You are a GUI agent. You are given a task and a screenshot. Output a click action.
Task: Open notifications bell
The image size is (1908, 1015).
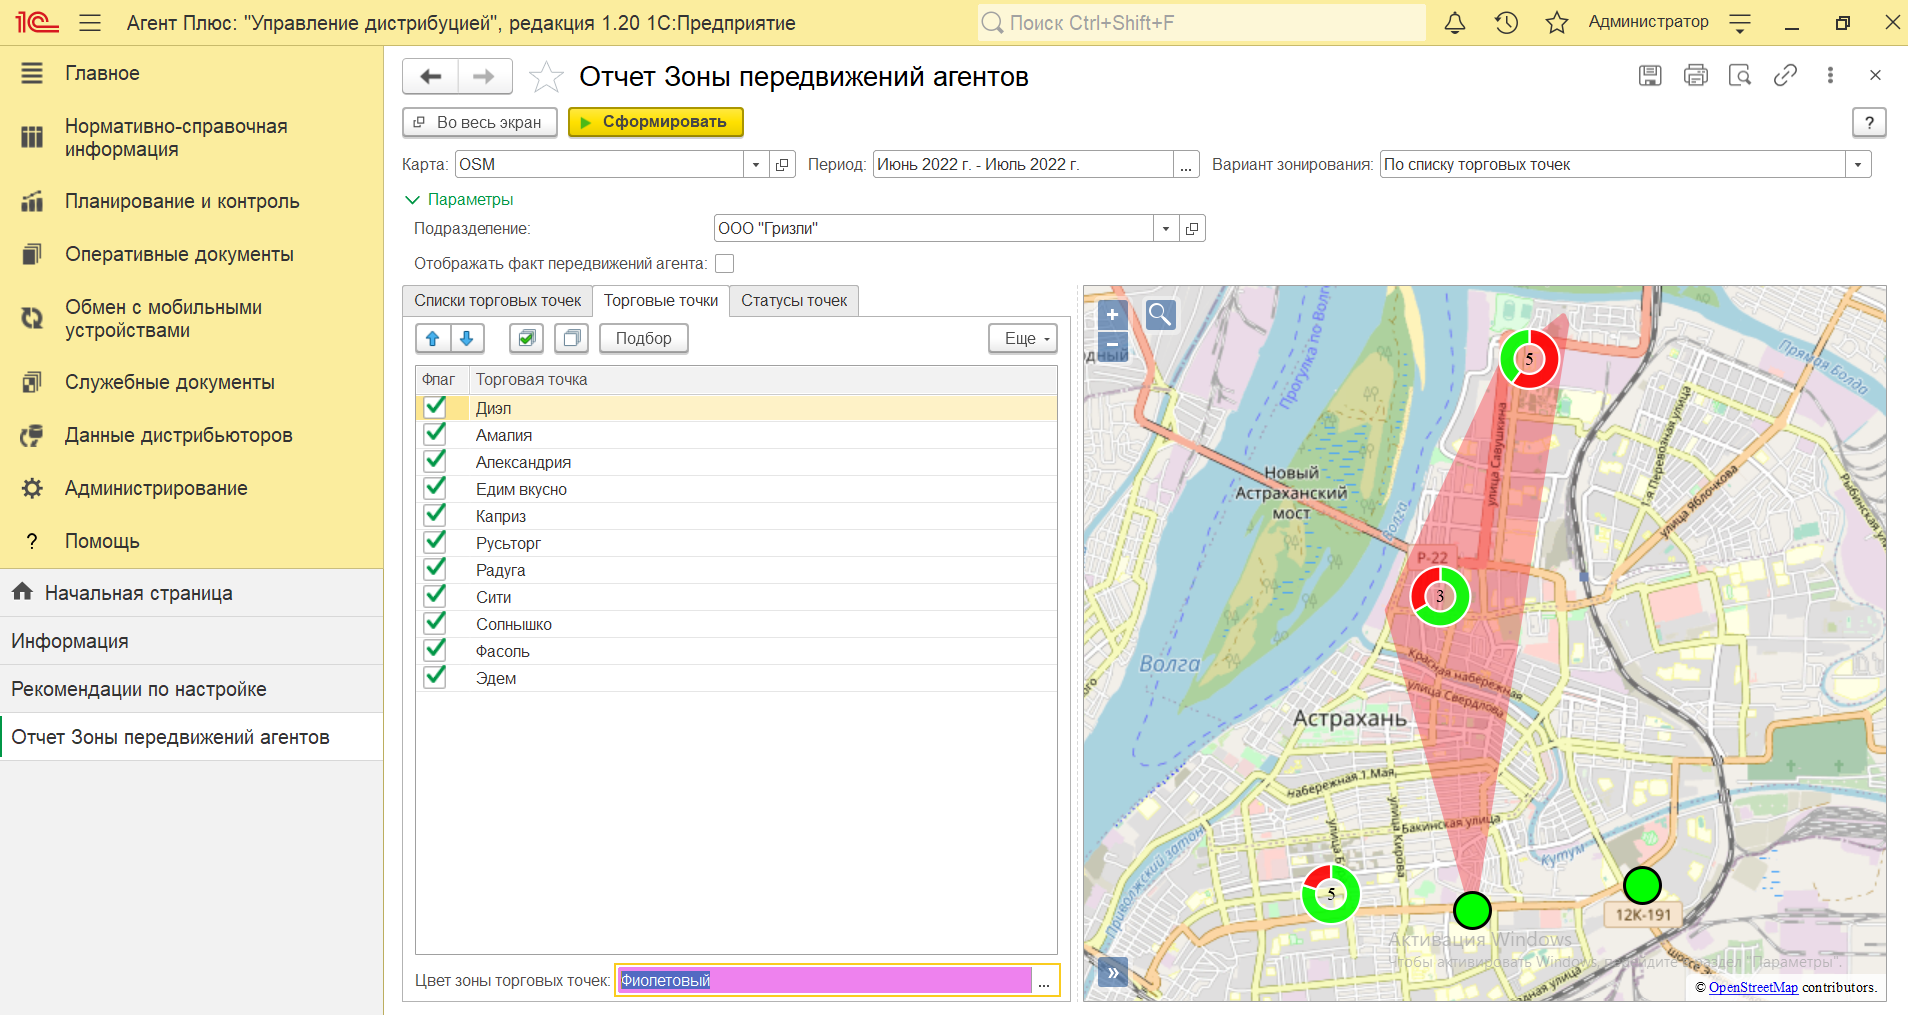[1455, 22]
